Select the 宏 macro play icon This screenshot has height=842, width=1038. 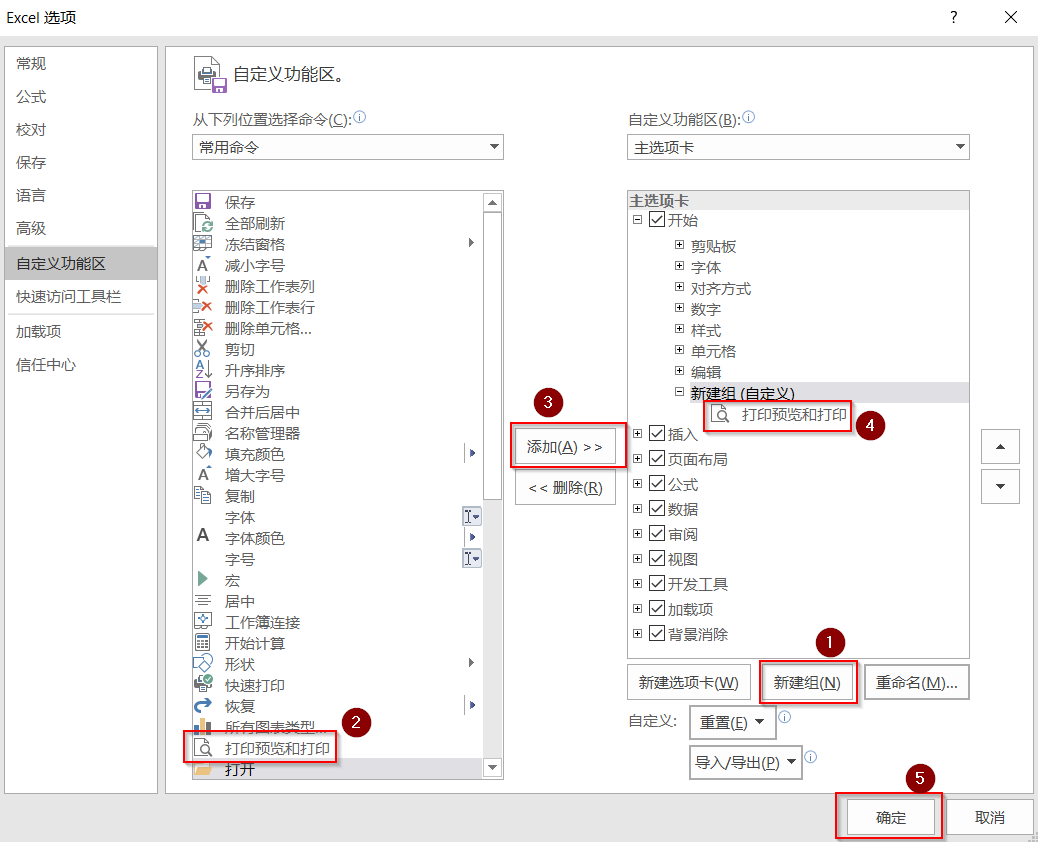pos(203,579)
